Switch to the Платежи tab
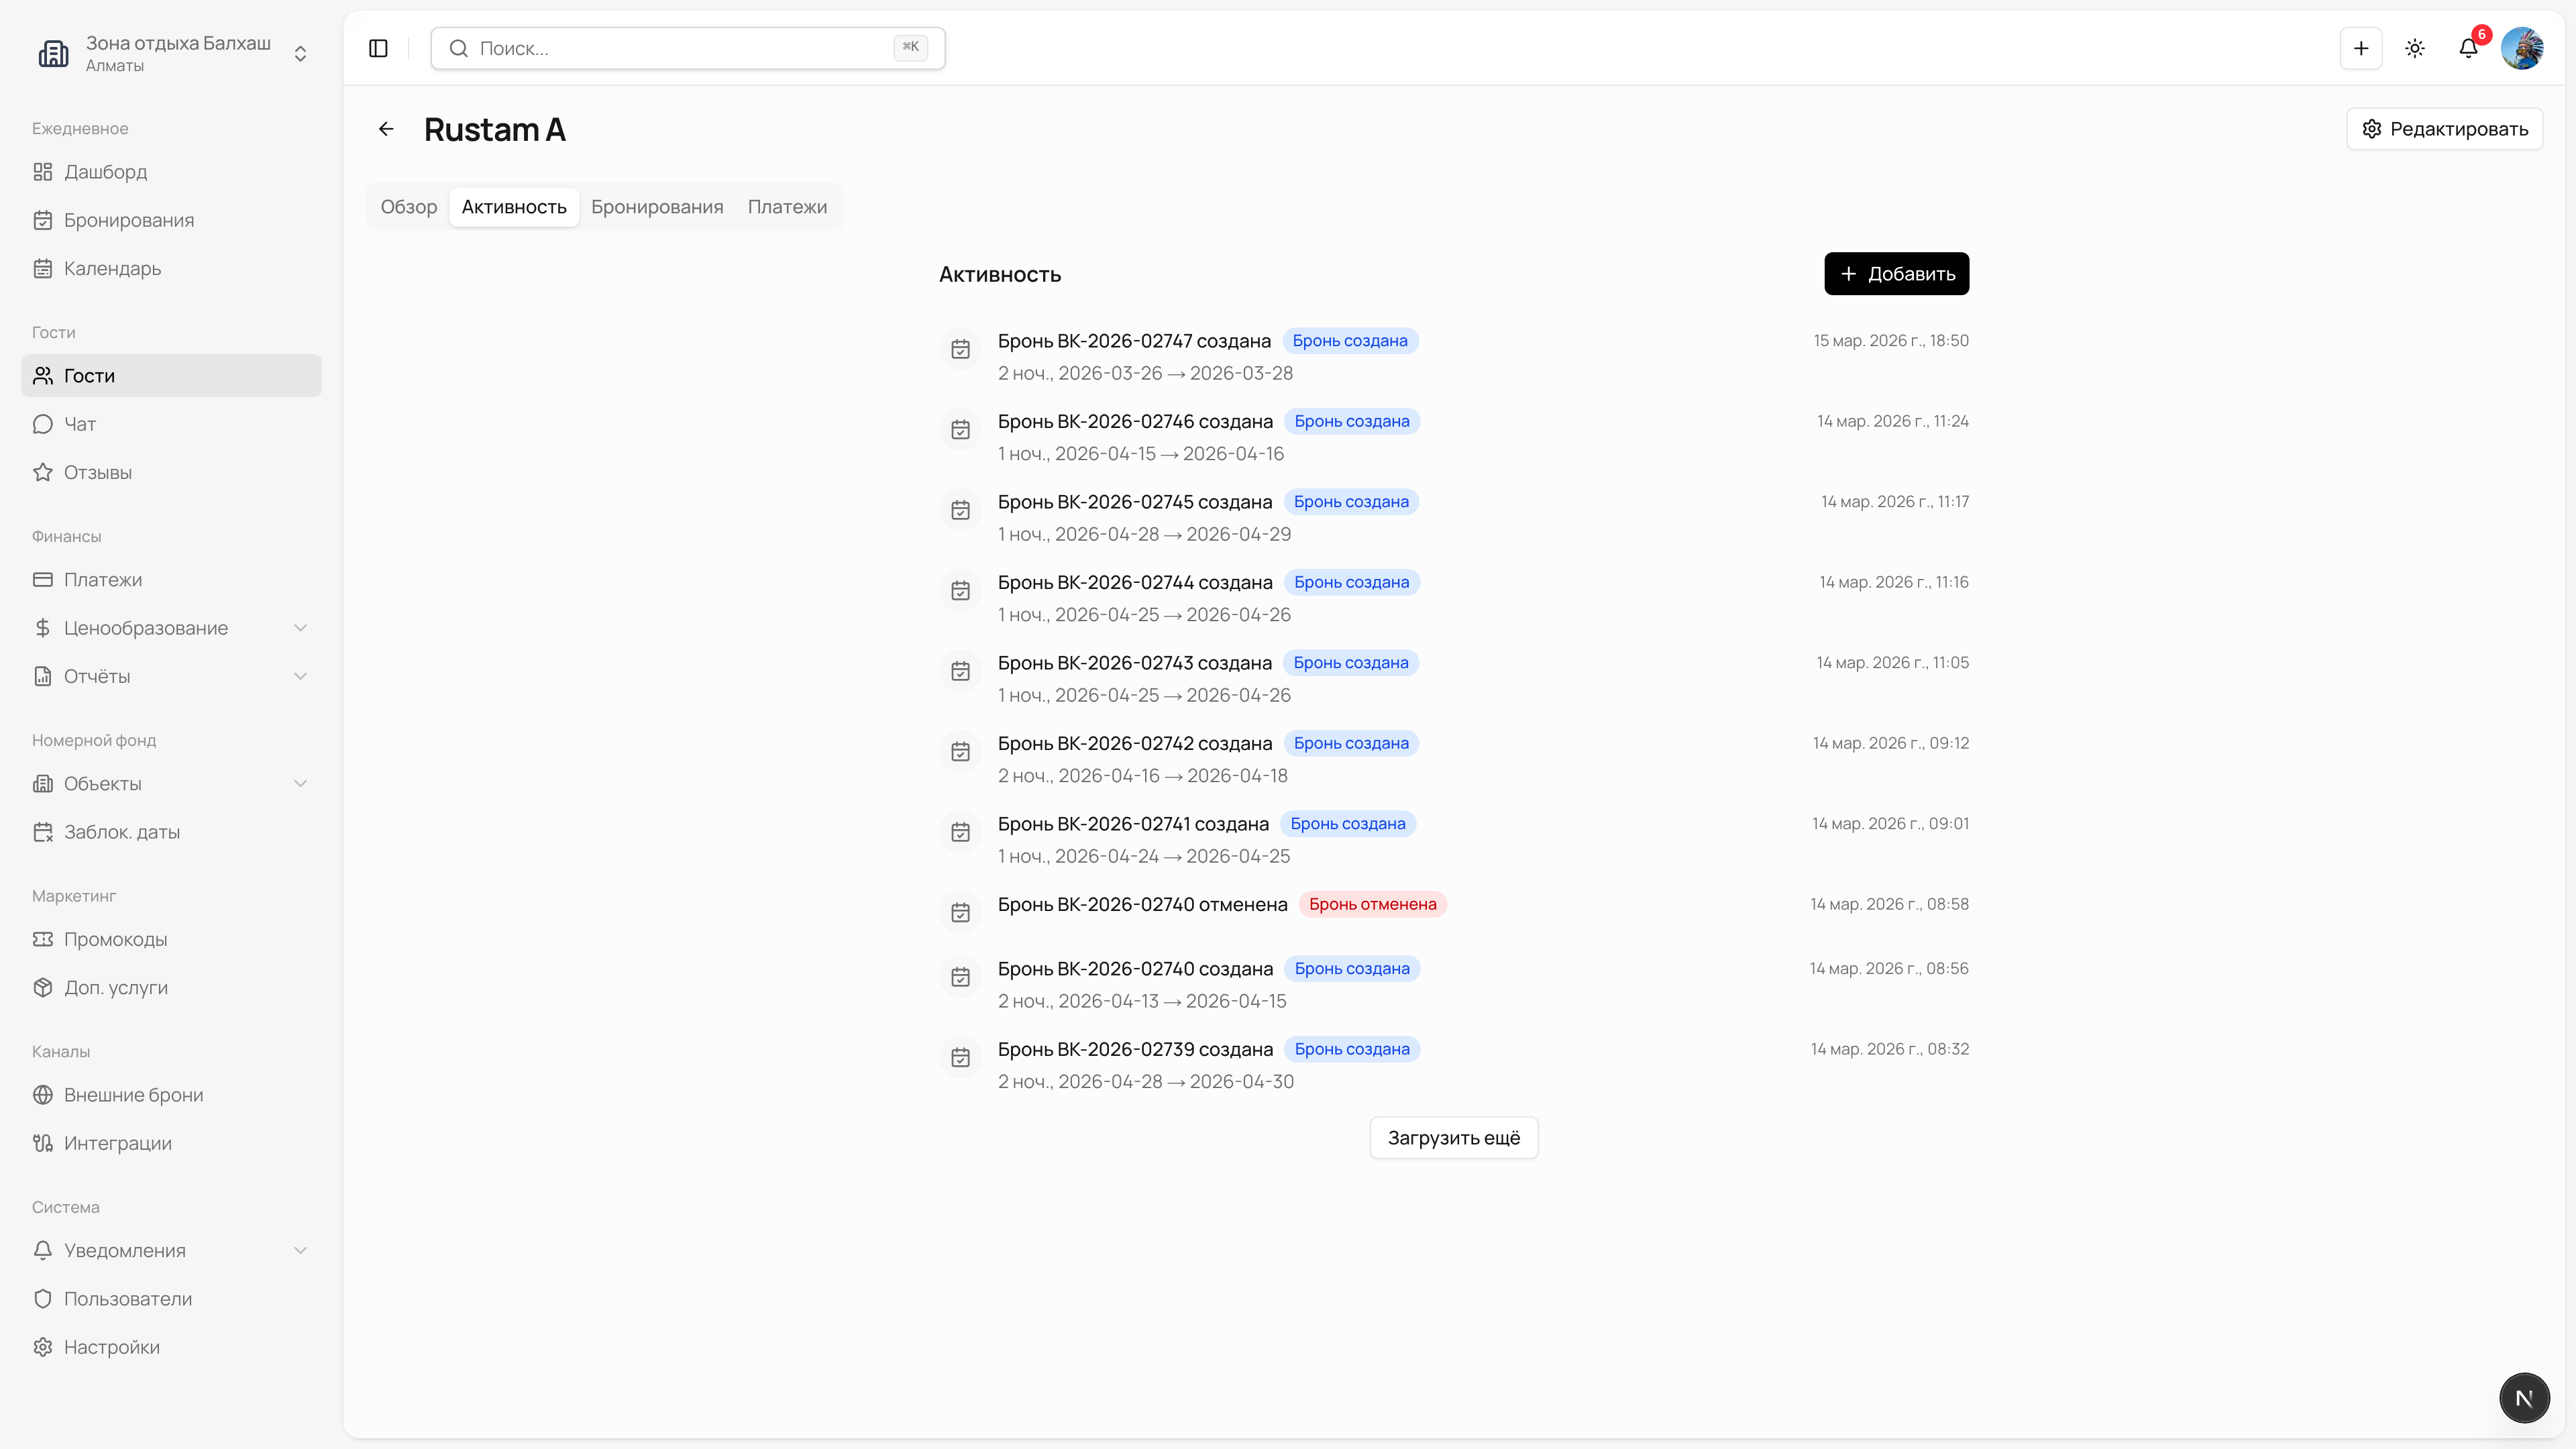 [x=787, y=207]
